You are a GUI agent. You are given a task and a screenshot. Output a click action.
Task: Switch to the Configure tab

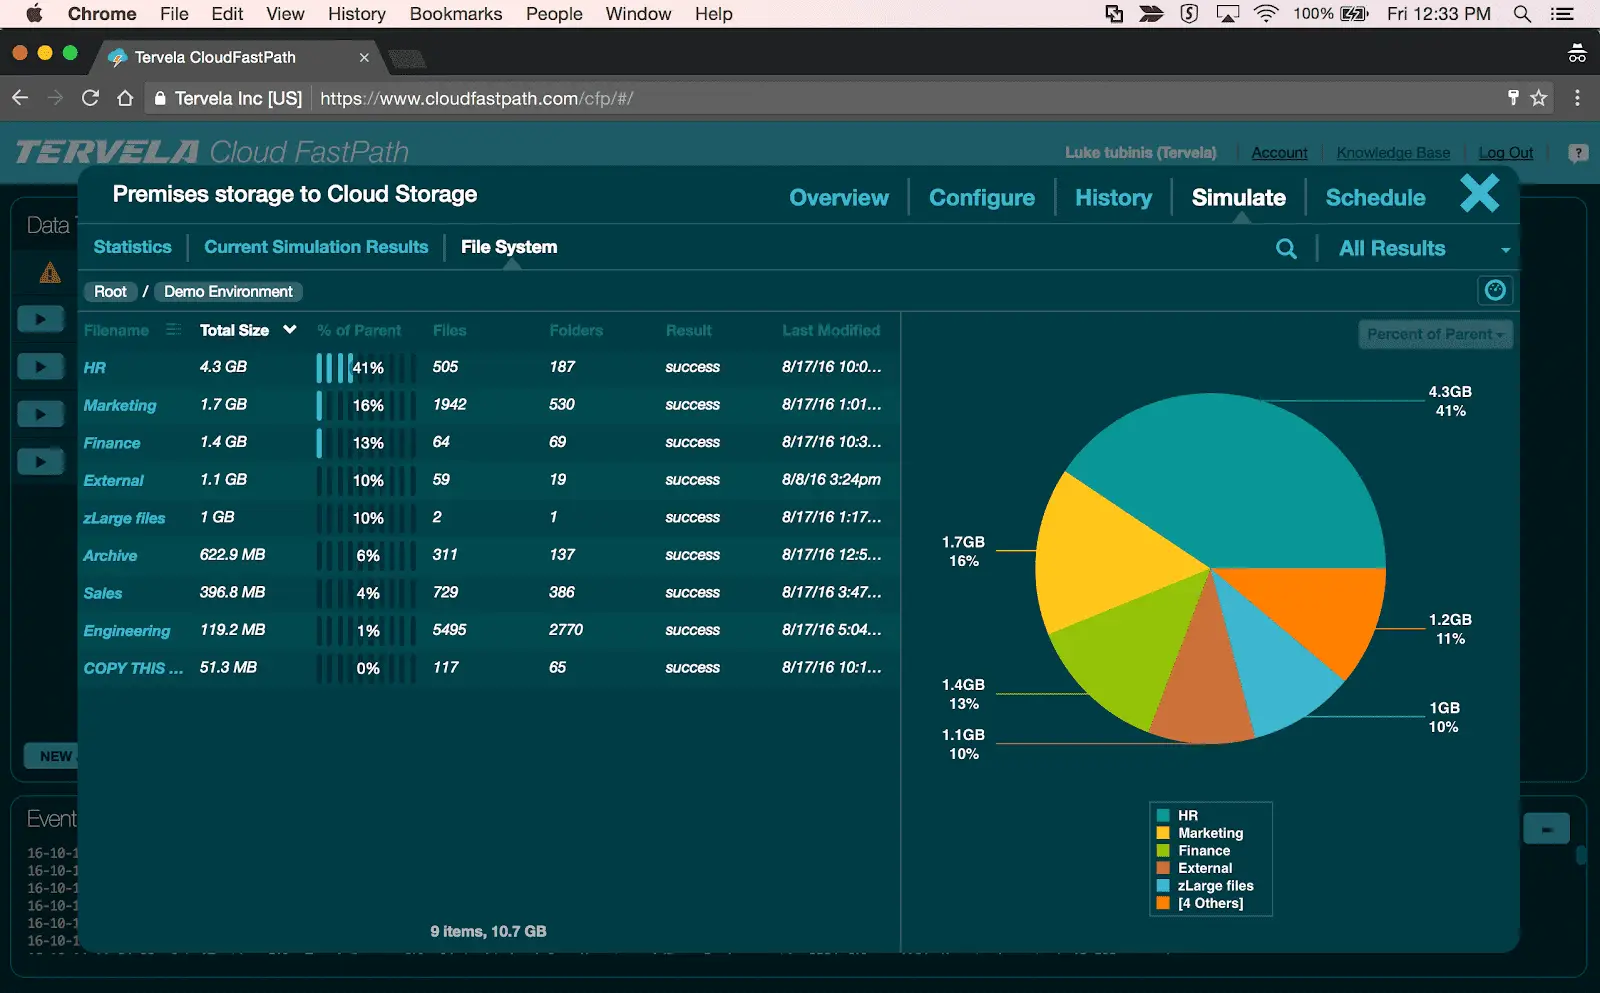982,198
